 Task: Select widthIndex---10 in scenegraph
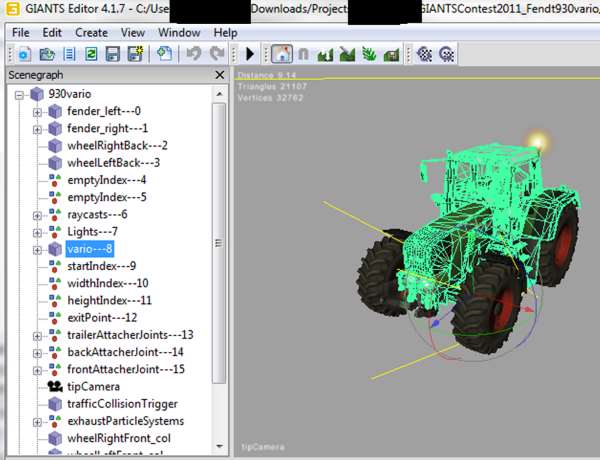tap(108, 283)
